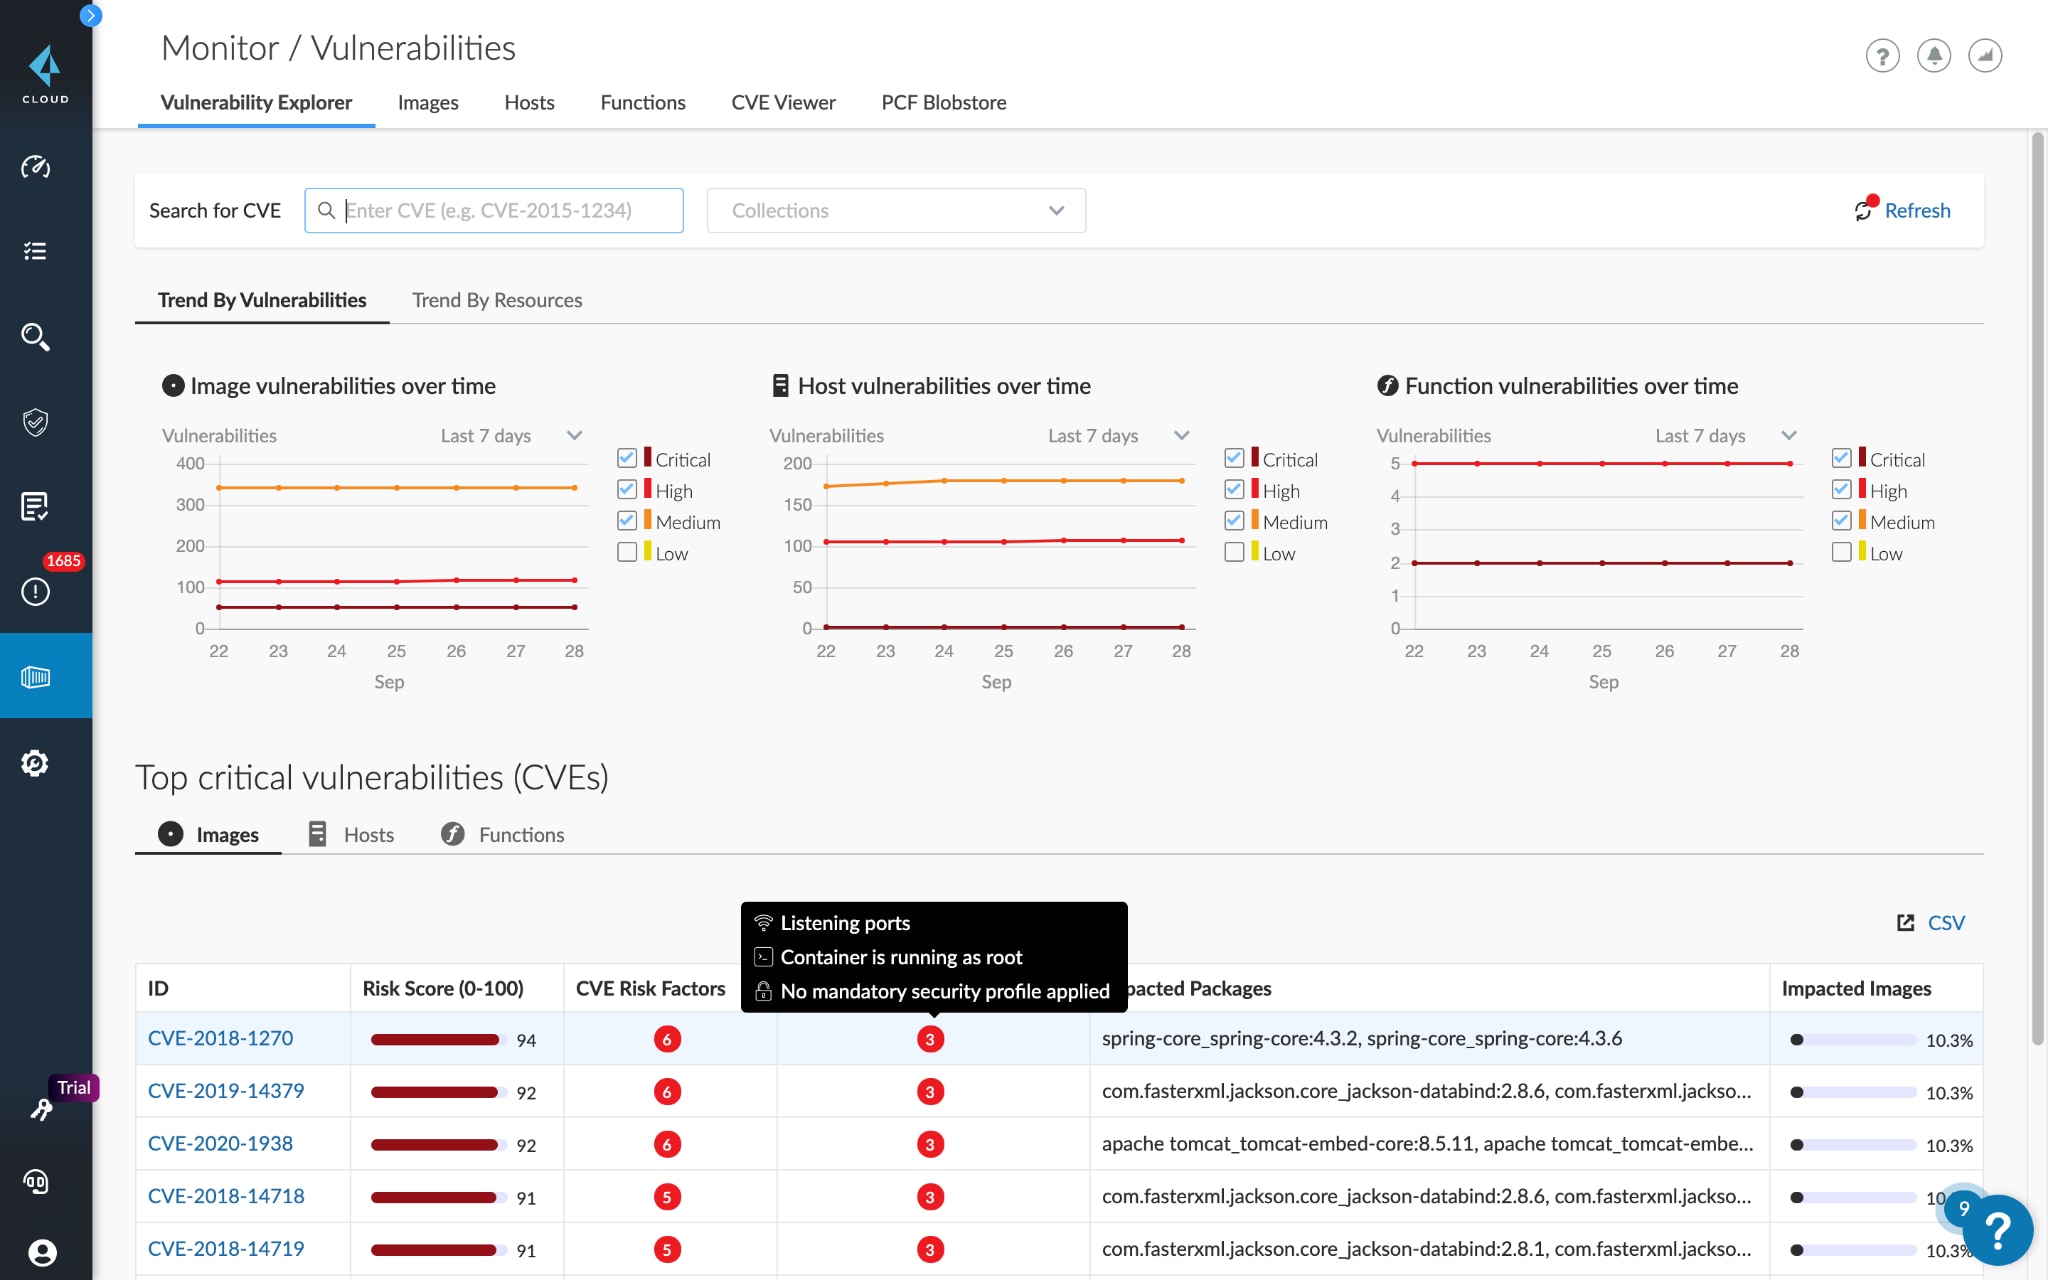Viewport: 2048px width, 1280px height.
Task: Click the CSV export link
Action: click(x=1946, y=923)
